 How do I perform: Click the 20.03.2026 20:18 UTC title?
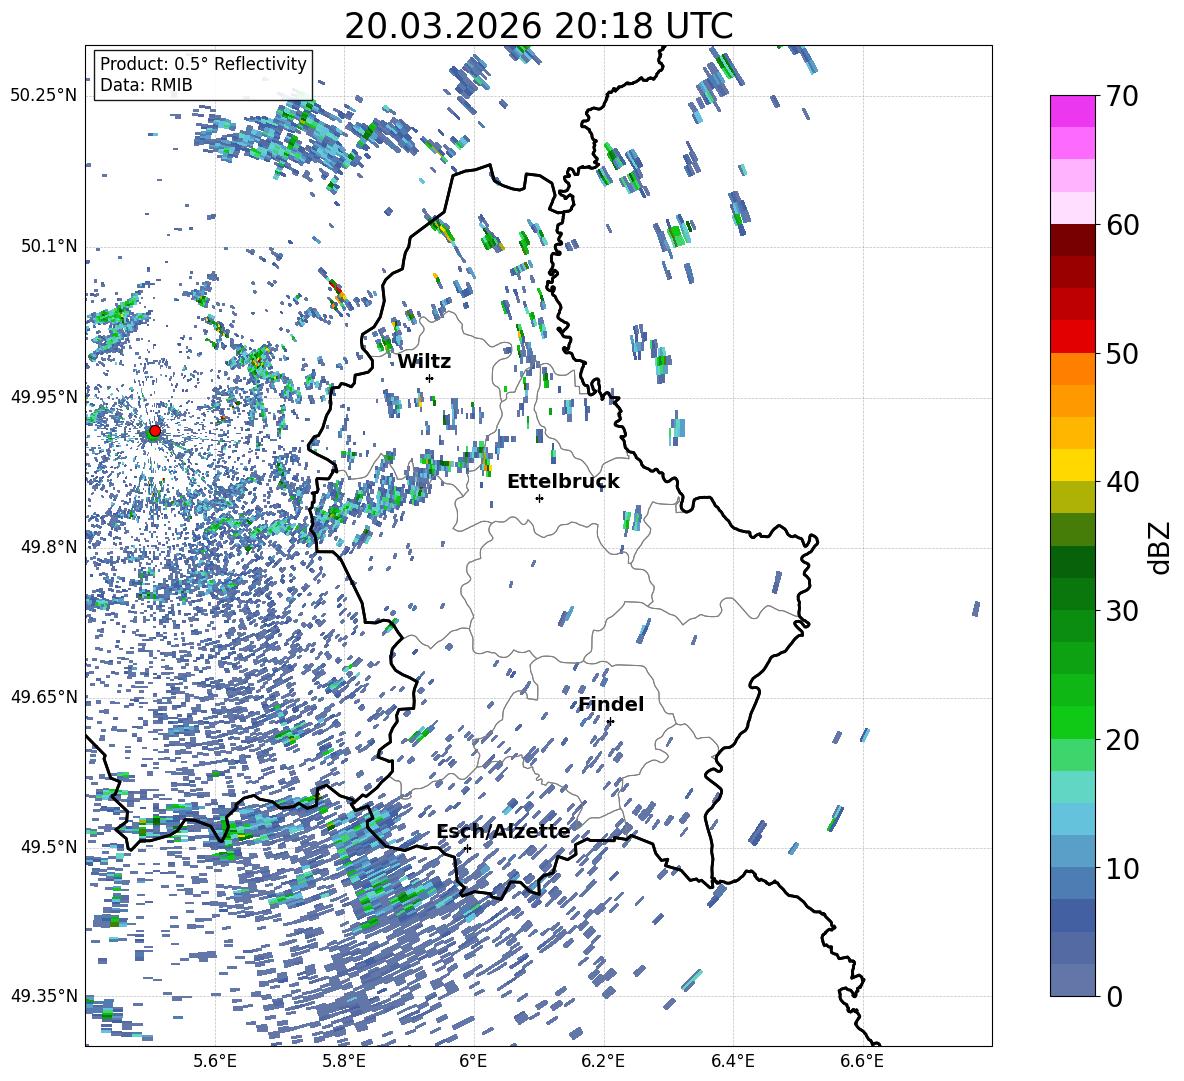(x=538, y=26)
